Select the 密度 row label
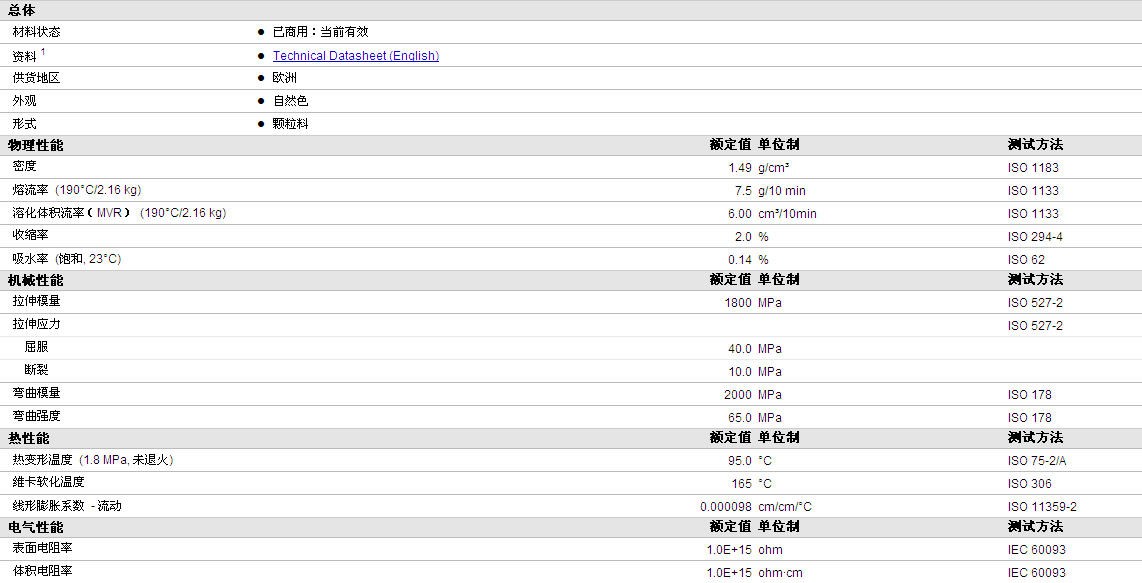The height and width of the screenshot is (583, 1142). pos(24,166)
